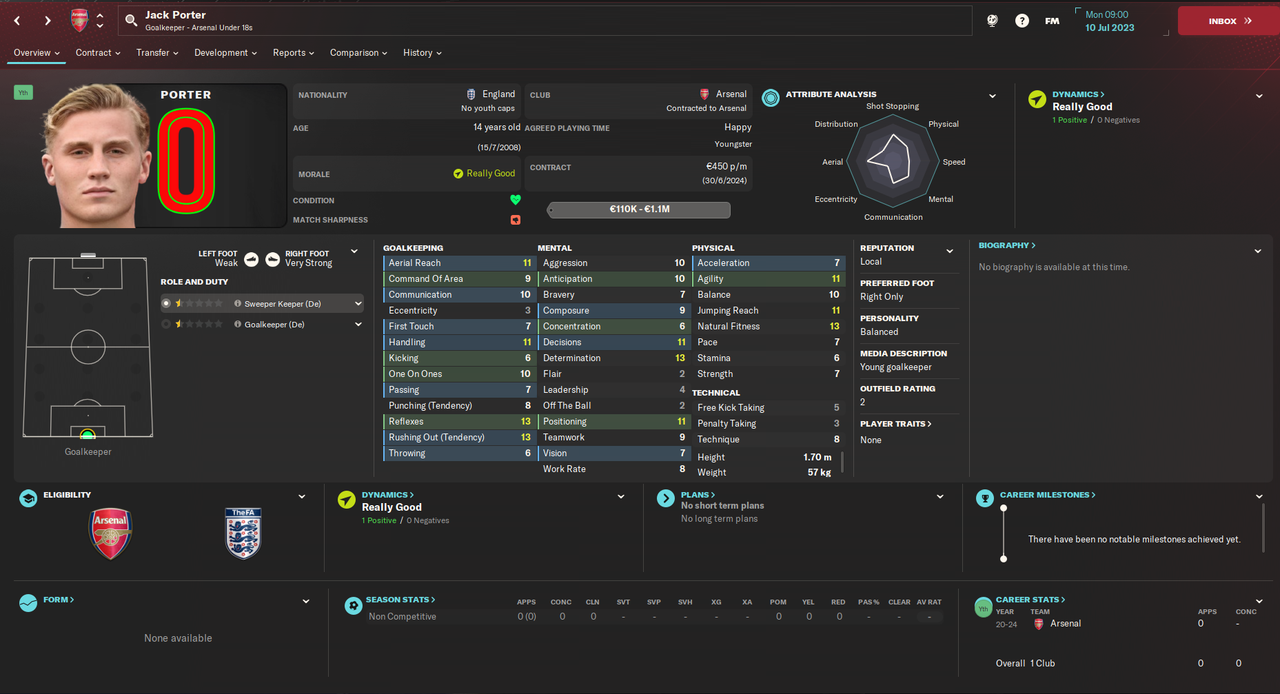
Task: Open the Contract tab menu
Action: [98, 53]
